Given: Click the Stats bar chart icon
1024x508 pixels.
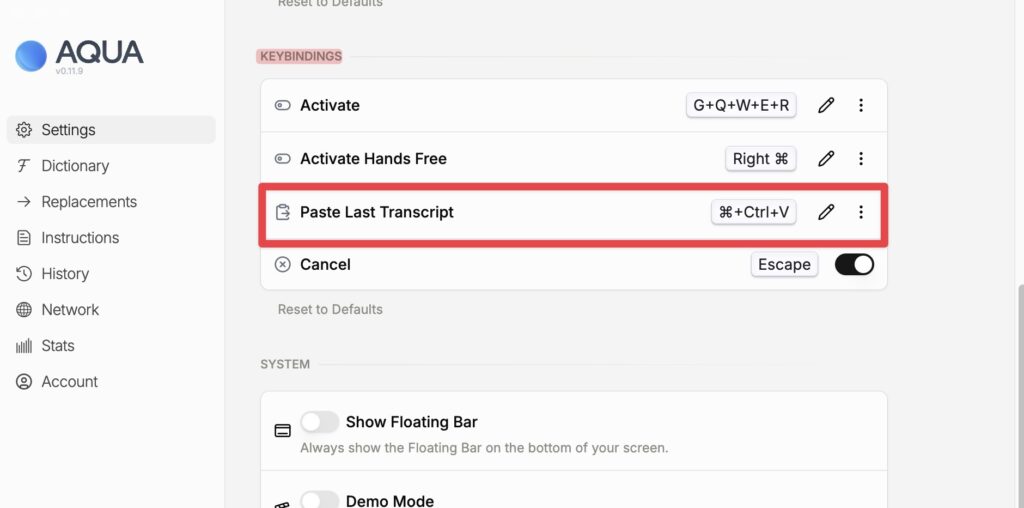Looking at the screenshot, I should click(x=24, y=346).
